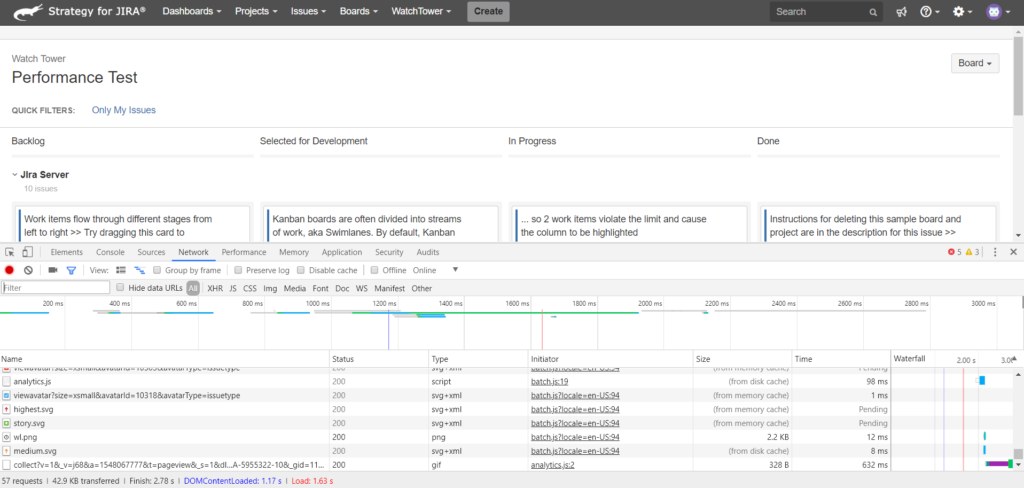
Task: Open the settings gear menu
Action: 962,12
